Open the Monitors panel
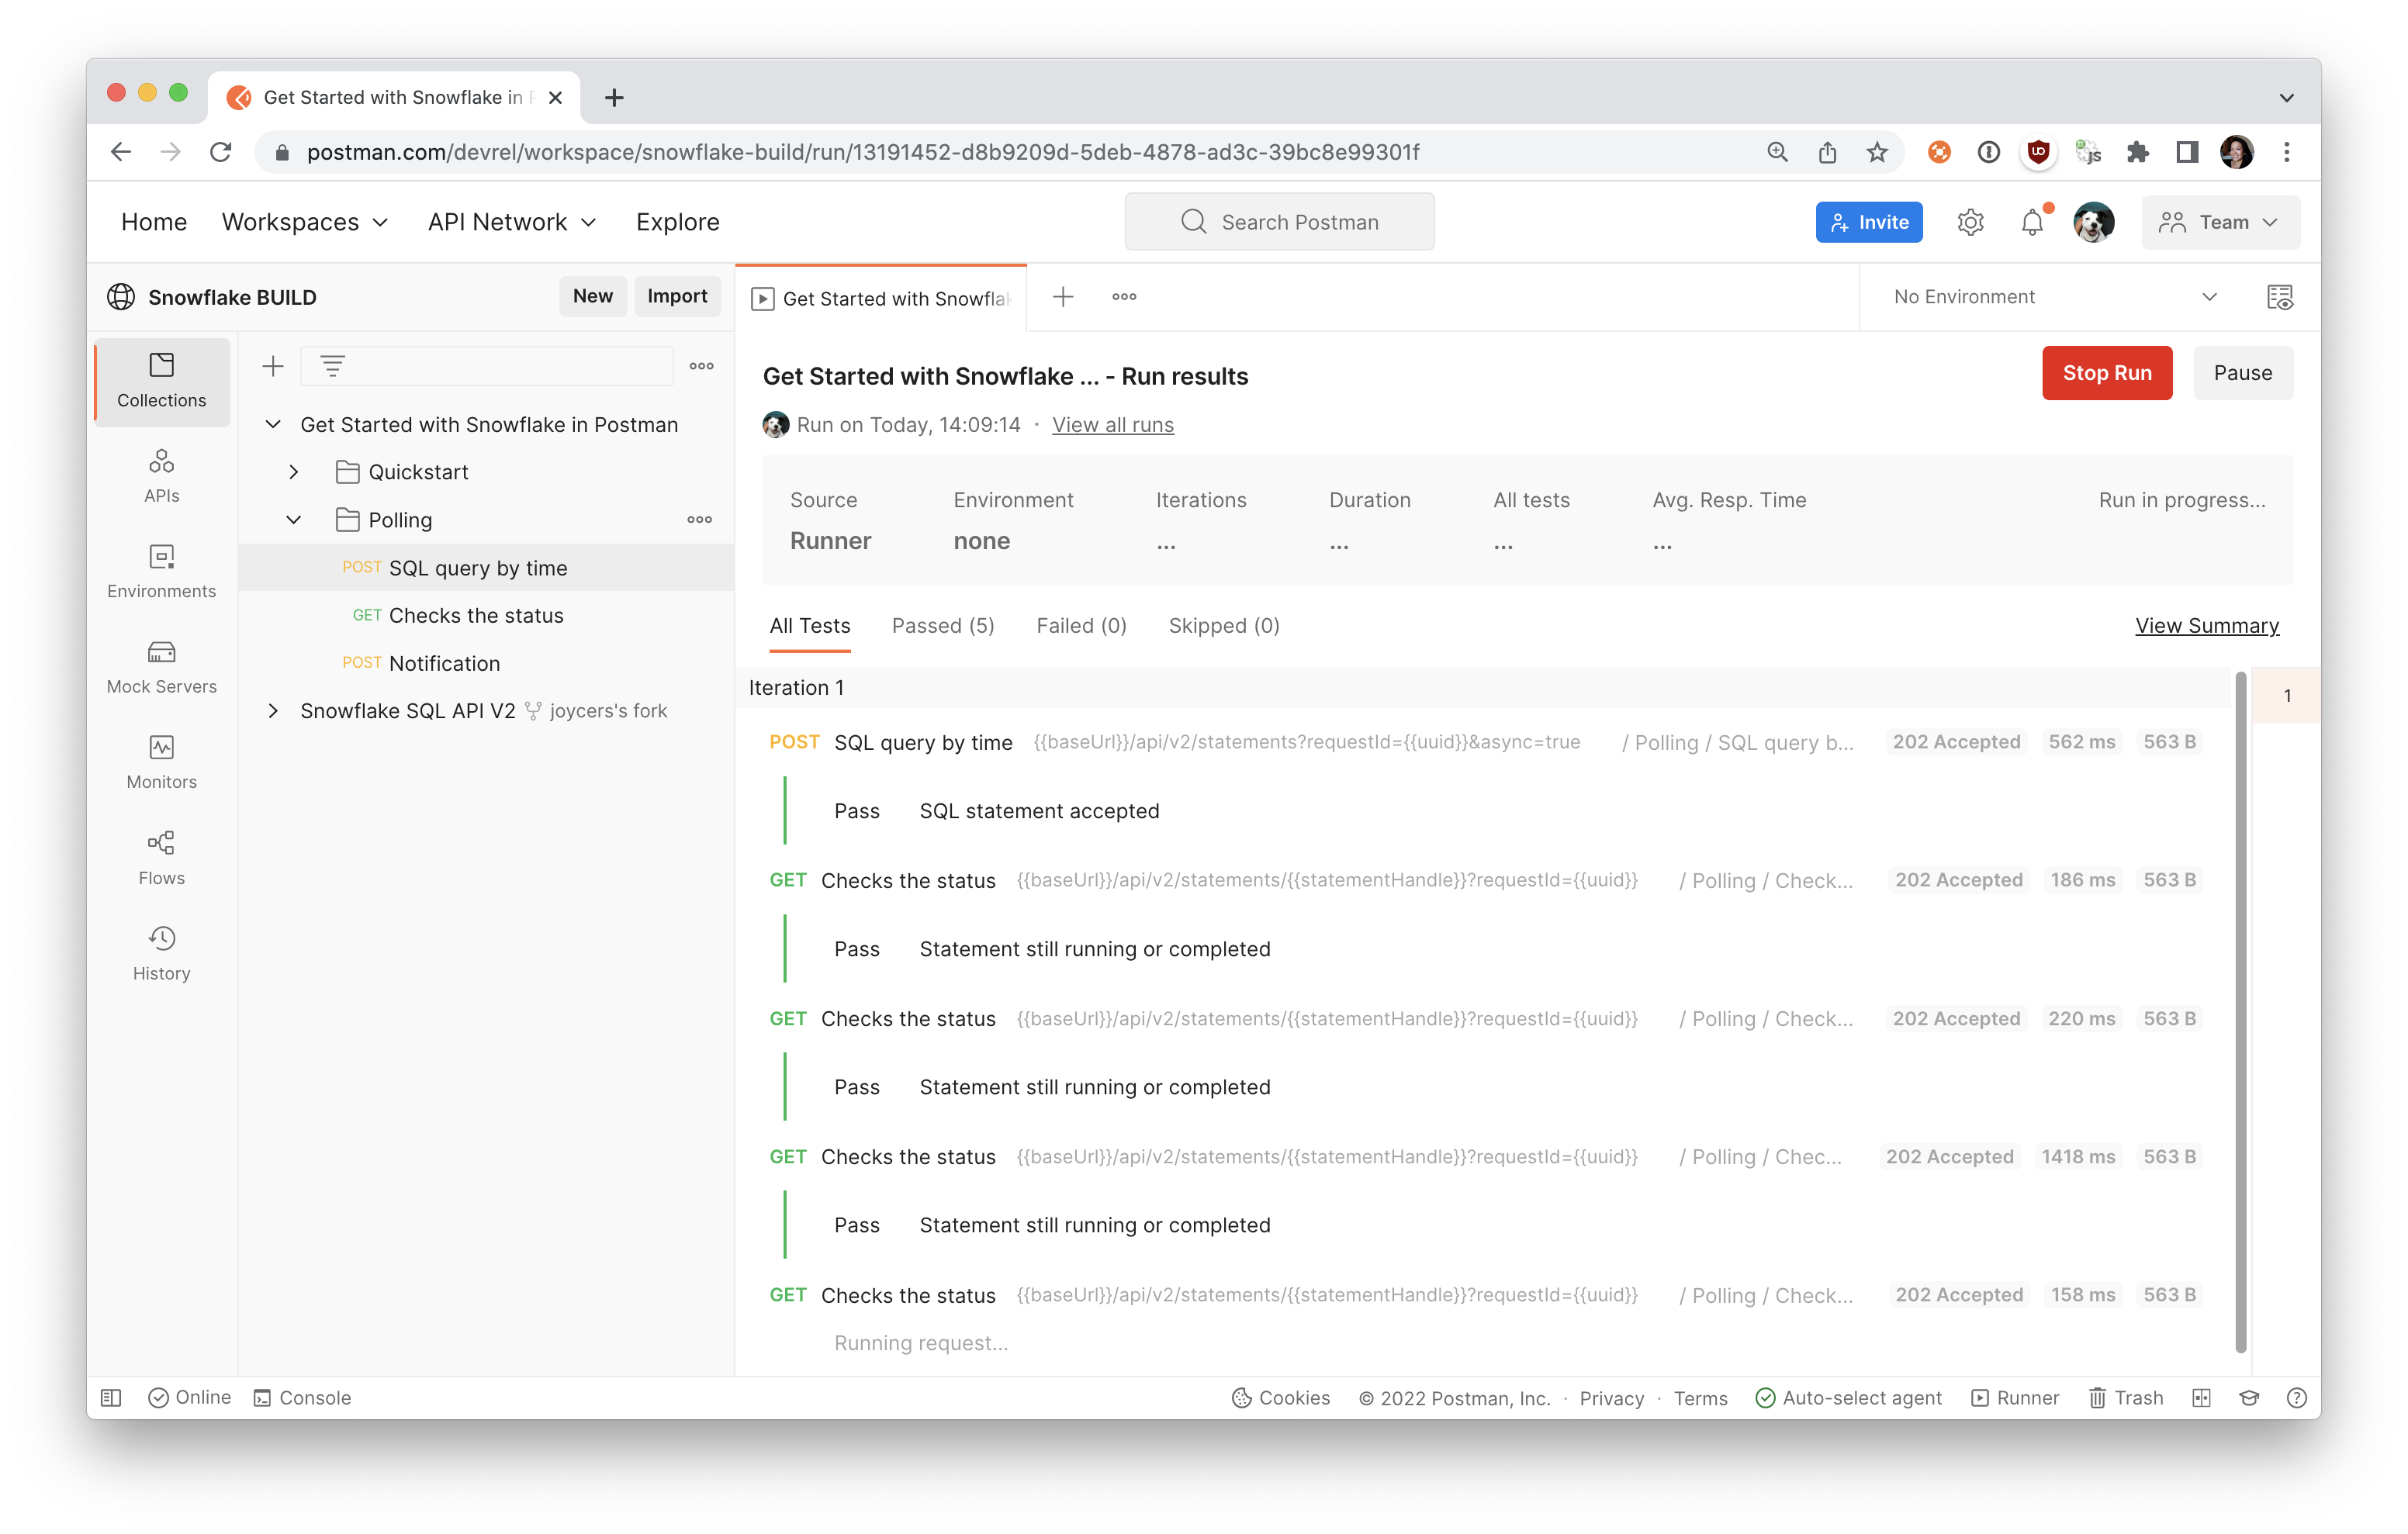The height and width of the screenshot is (1534, 2408). 161,762
